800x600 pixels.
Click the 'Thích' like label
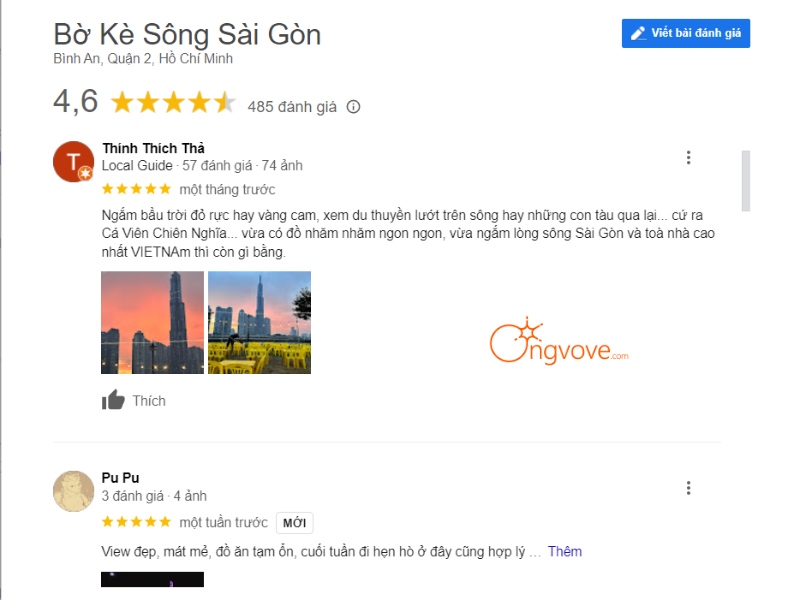[x=149, y=401]
